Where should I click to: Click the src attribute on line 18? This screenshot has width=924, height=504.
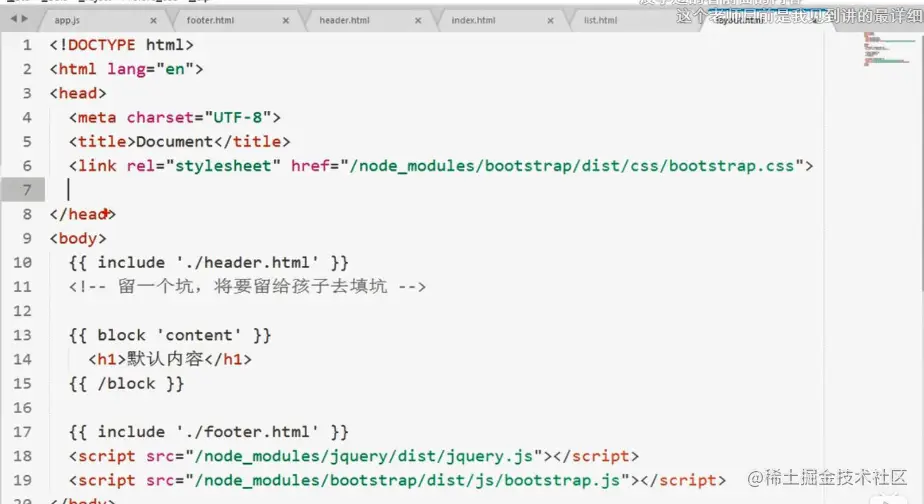point(160,456)
